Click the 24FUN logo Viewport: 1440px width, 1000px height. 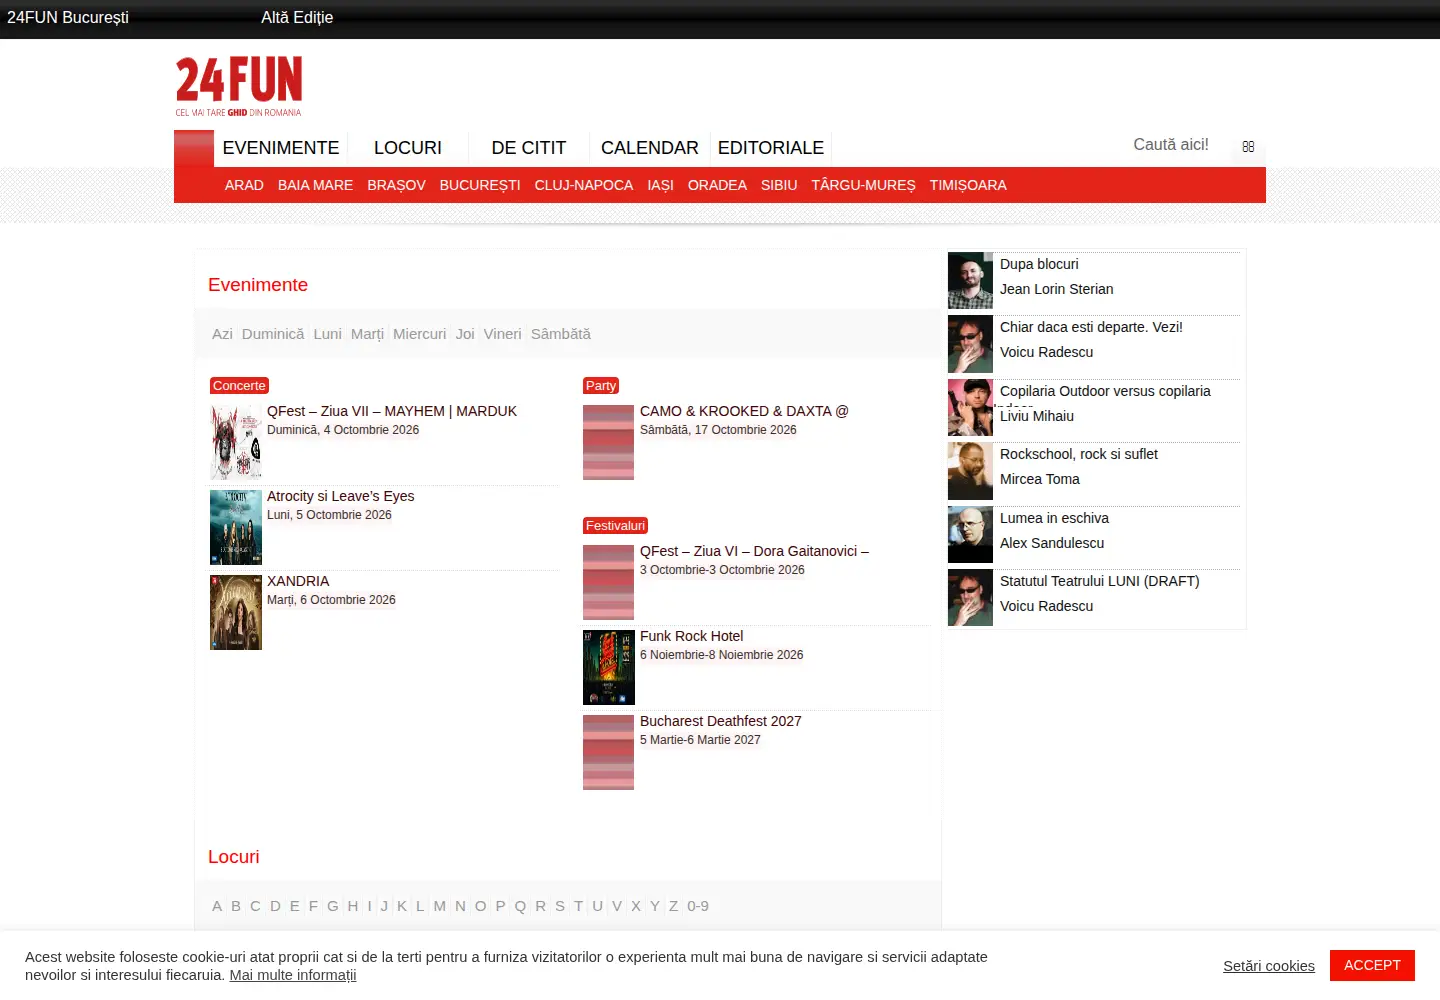tap(239, 86)
